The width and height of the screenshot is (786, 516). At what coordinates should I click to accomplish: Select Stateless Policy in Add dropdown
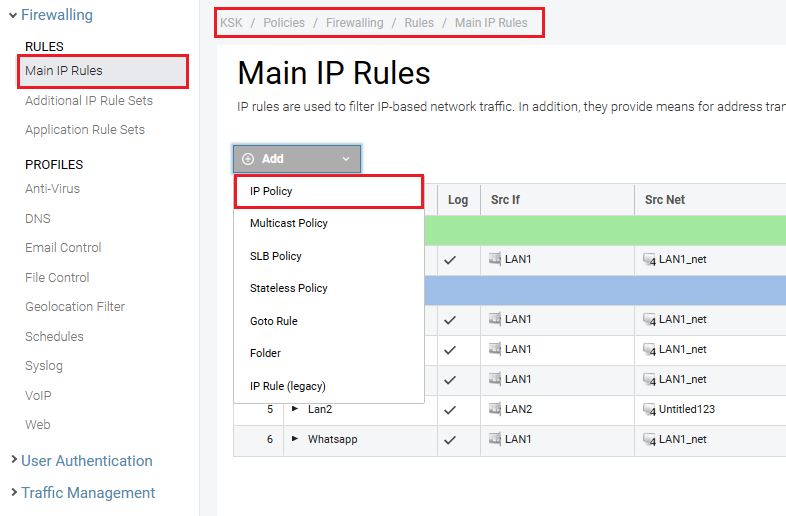coord(289,288)
